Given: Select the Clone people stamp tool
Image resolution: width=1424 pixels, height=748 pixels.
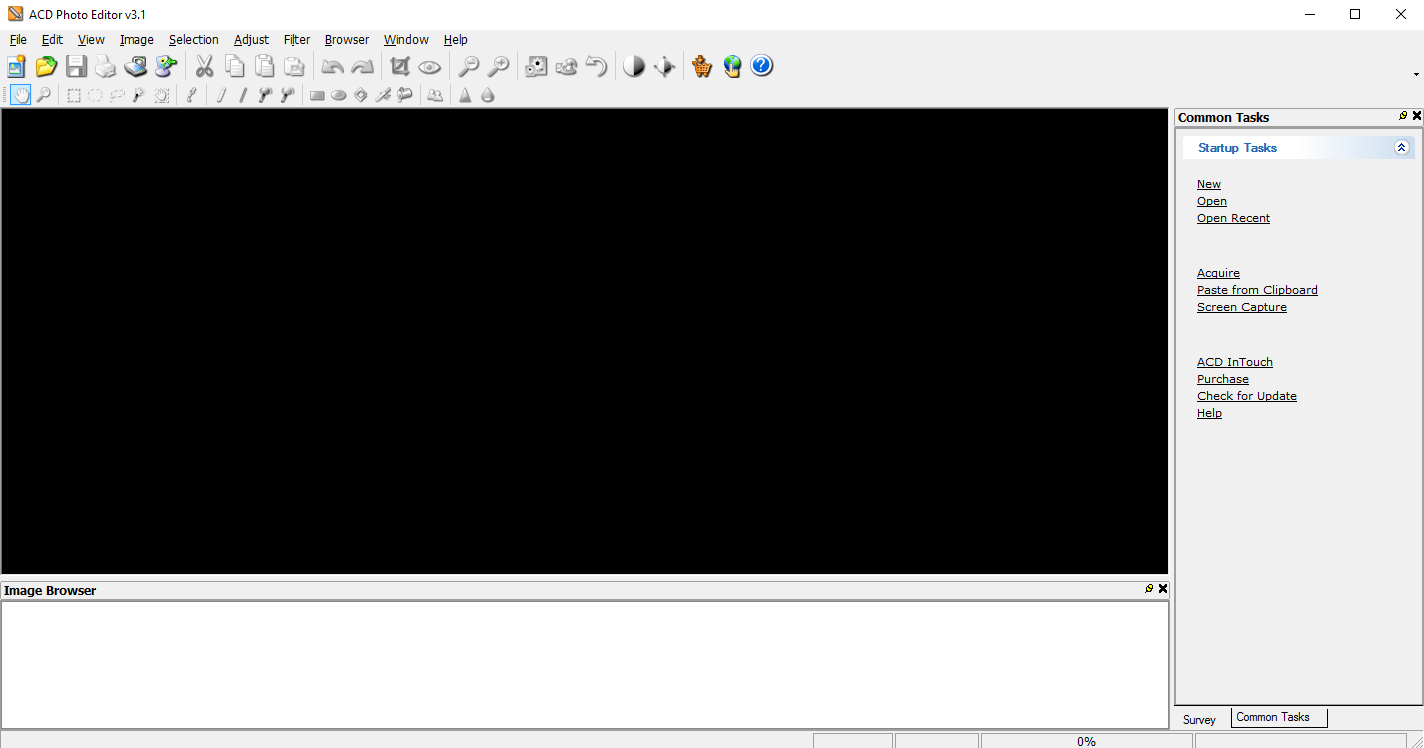Looking at the screenshot, I should click(435, 95).
